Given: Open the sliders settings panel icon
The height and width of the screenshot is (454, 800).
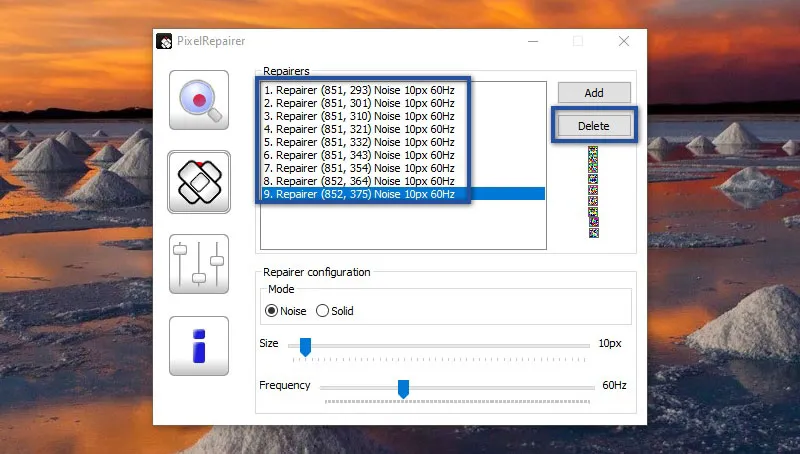Looking at the screenshot, I should 199,264.
